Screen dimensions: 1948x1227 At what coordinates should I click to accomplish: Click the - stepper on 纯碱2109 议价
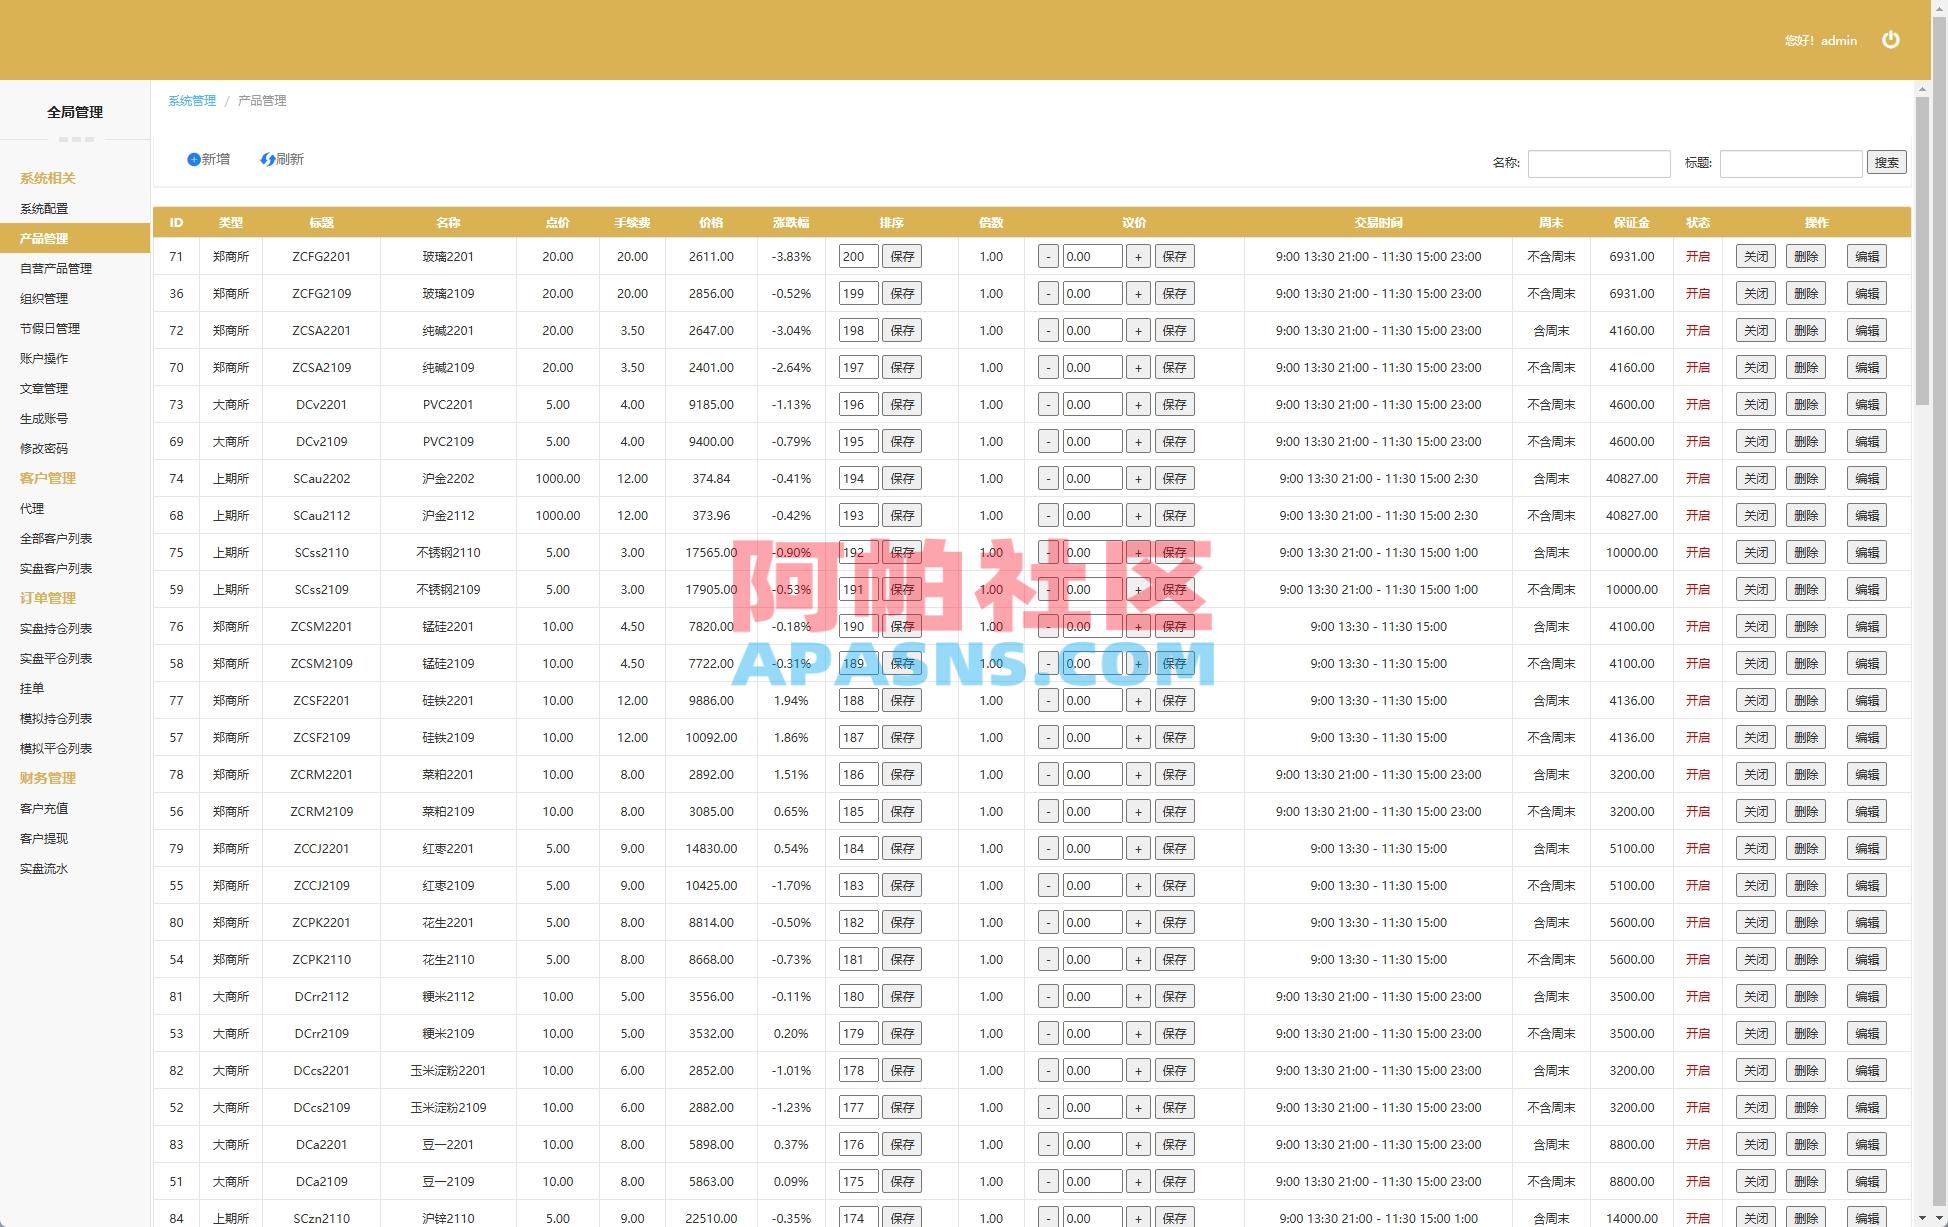coord(1048,367)
